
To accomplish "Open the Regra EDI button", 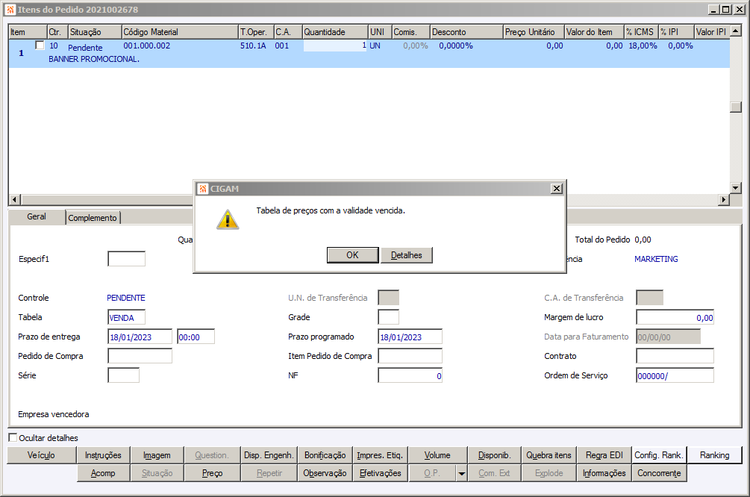I will [x=604, y=455].
